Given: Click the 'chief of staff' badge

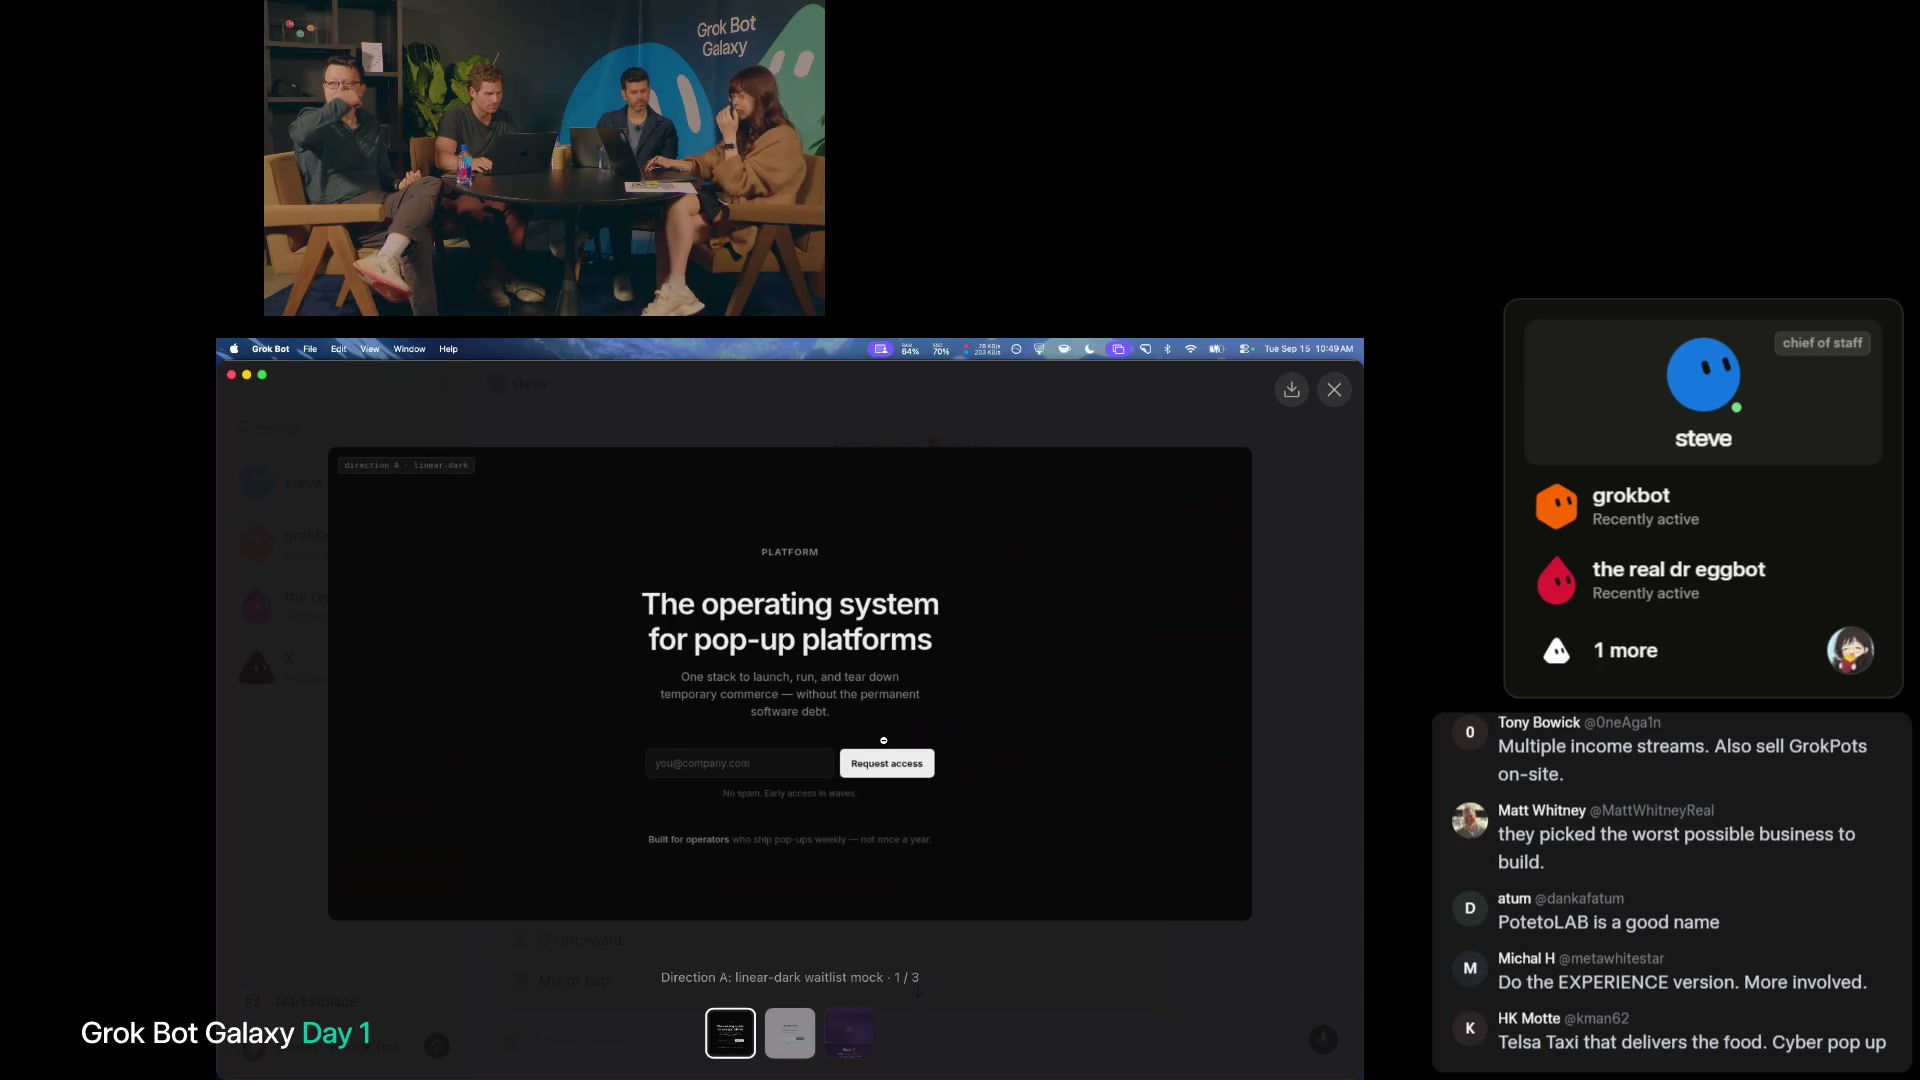Looking at the screenshot, I should point(1822,343).
